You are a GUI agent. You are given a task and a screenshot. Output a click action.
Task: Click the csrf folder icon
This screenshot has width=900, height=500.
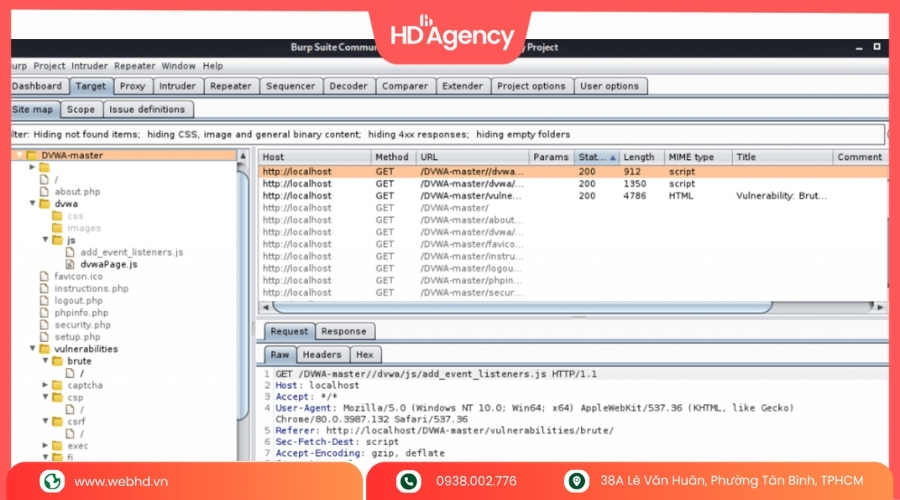pos(57,421)
